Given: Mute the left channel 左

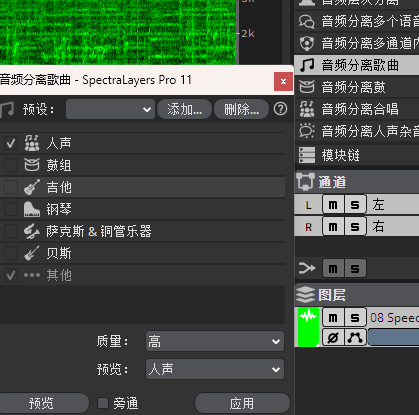Looking at the screenshot, I should pos(333,205).
